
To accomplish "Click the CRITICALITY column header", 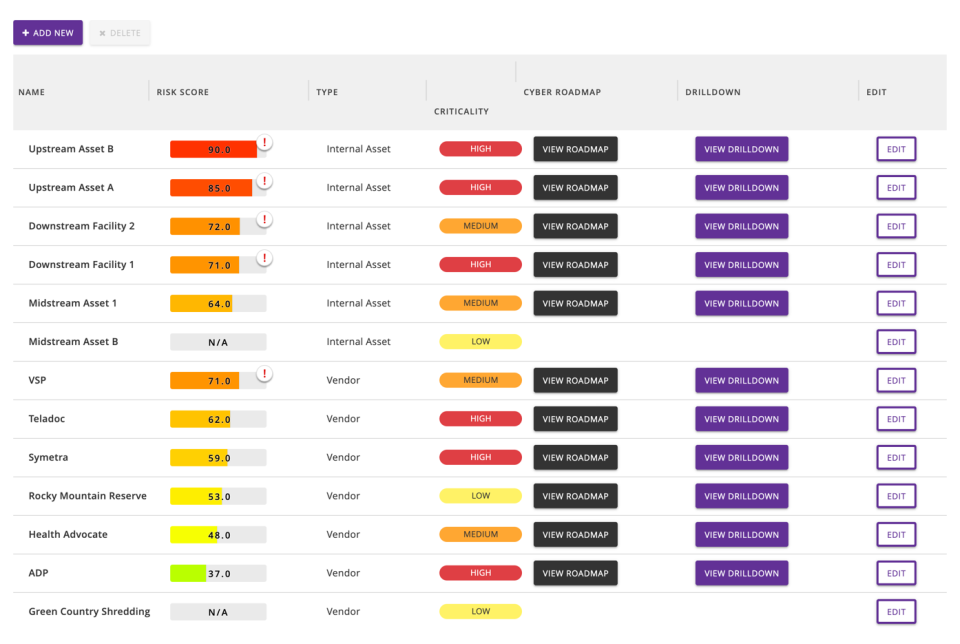I will 461,111.
